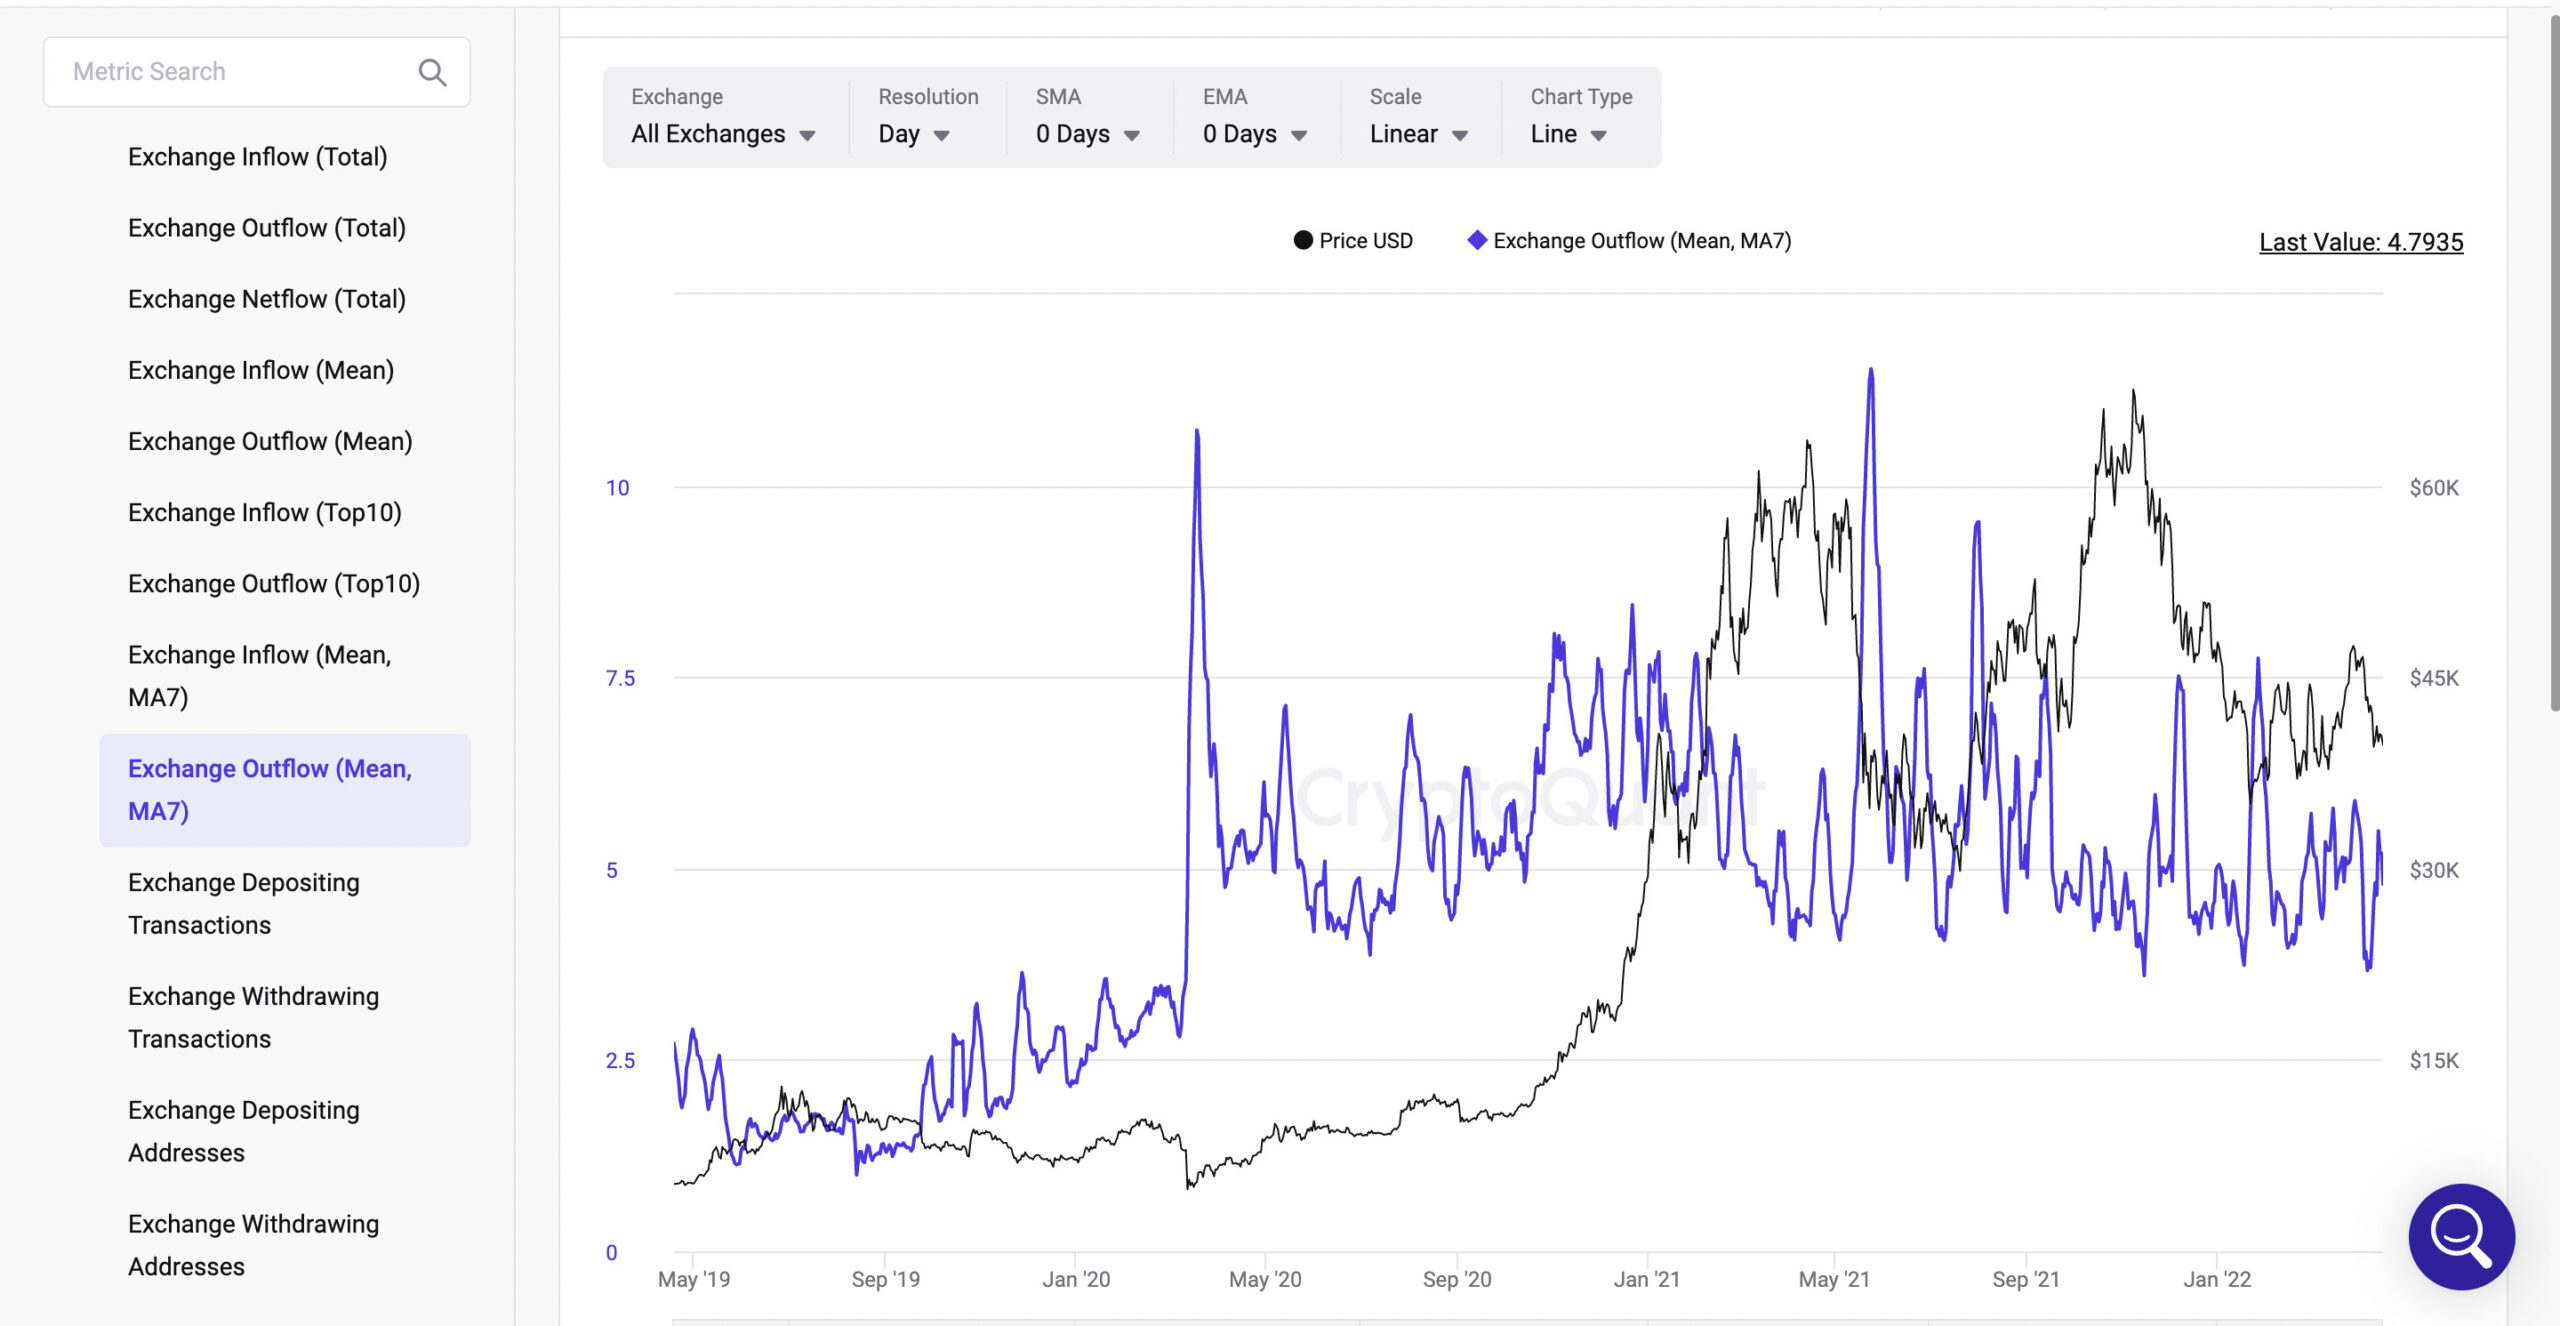Select highlighted Exchange Outflow (Mean, MA7) item
This screenshot has width=2560, height=1326.
285,790
